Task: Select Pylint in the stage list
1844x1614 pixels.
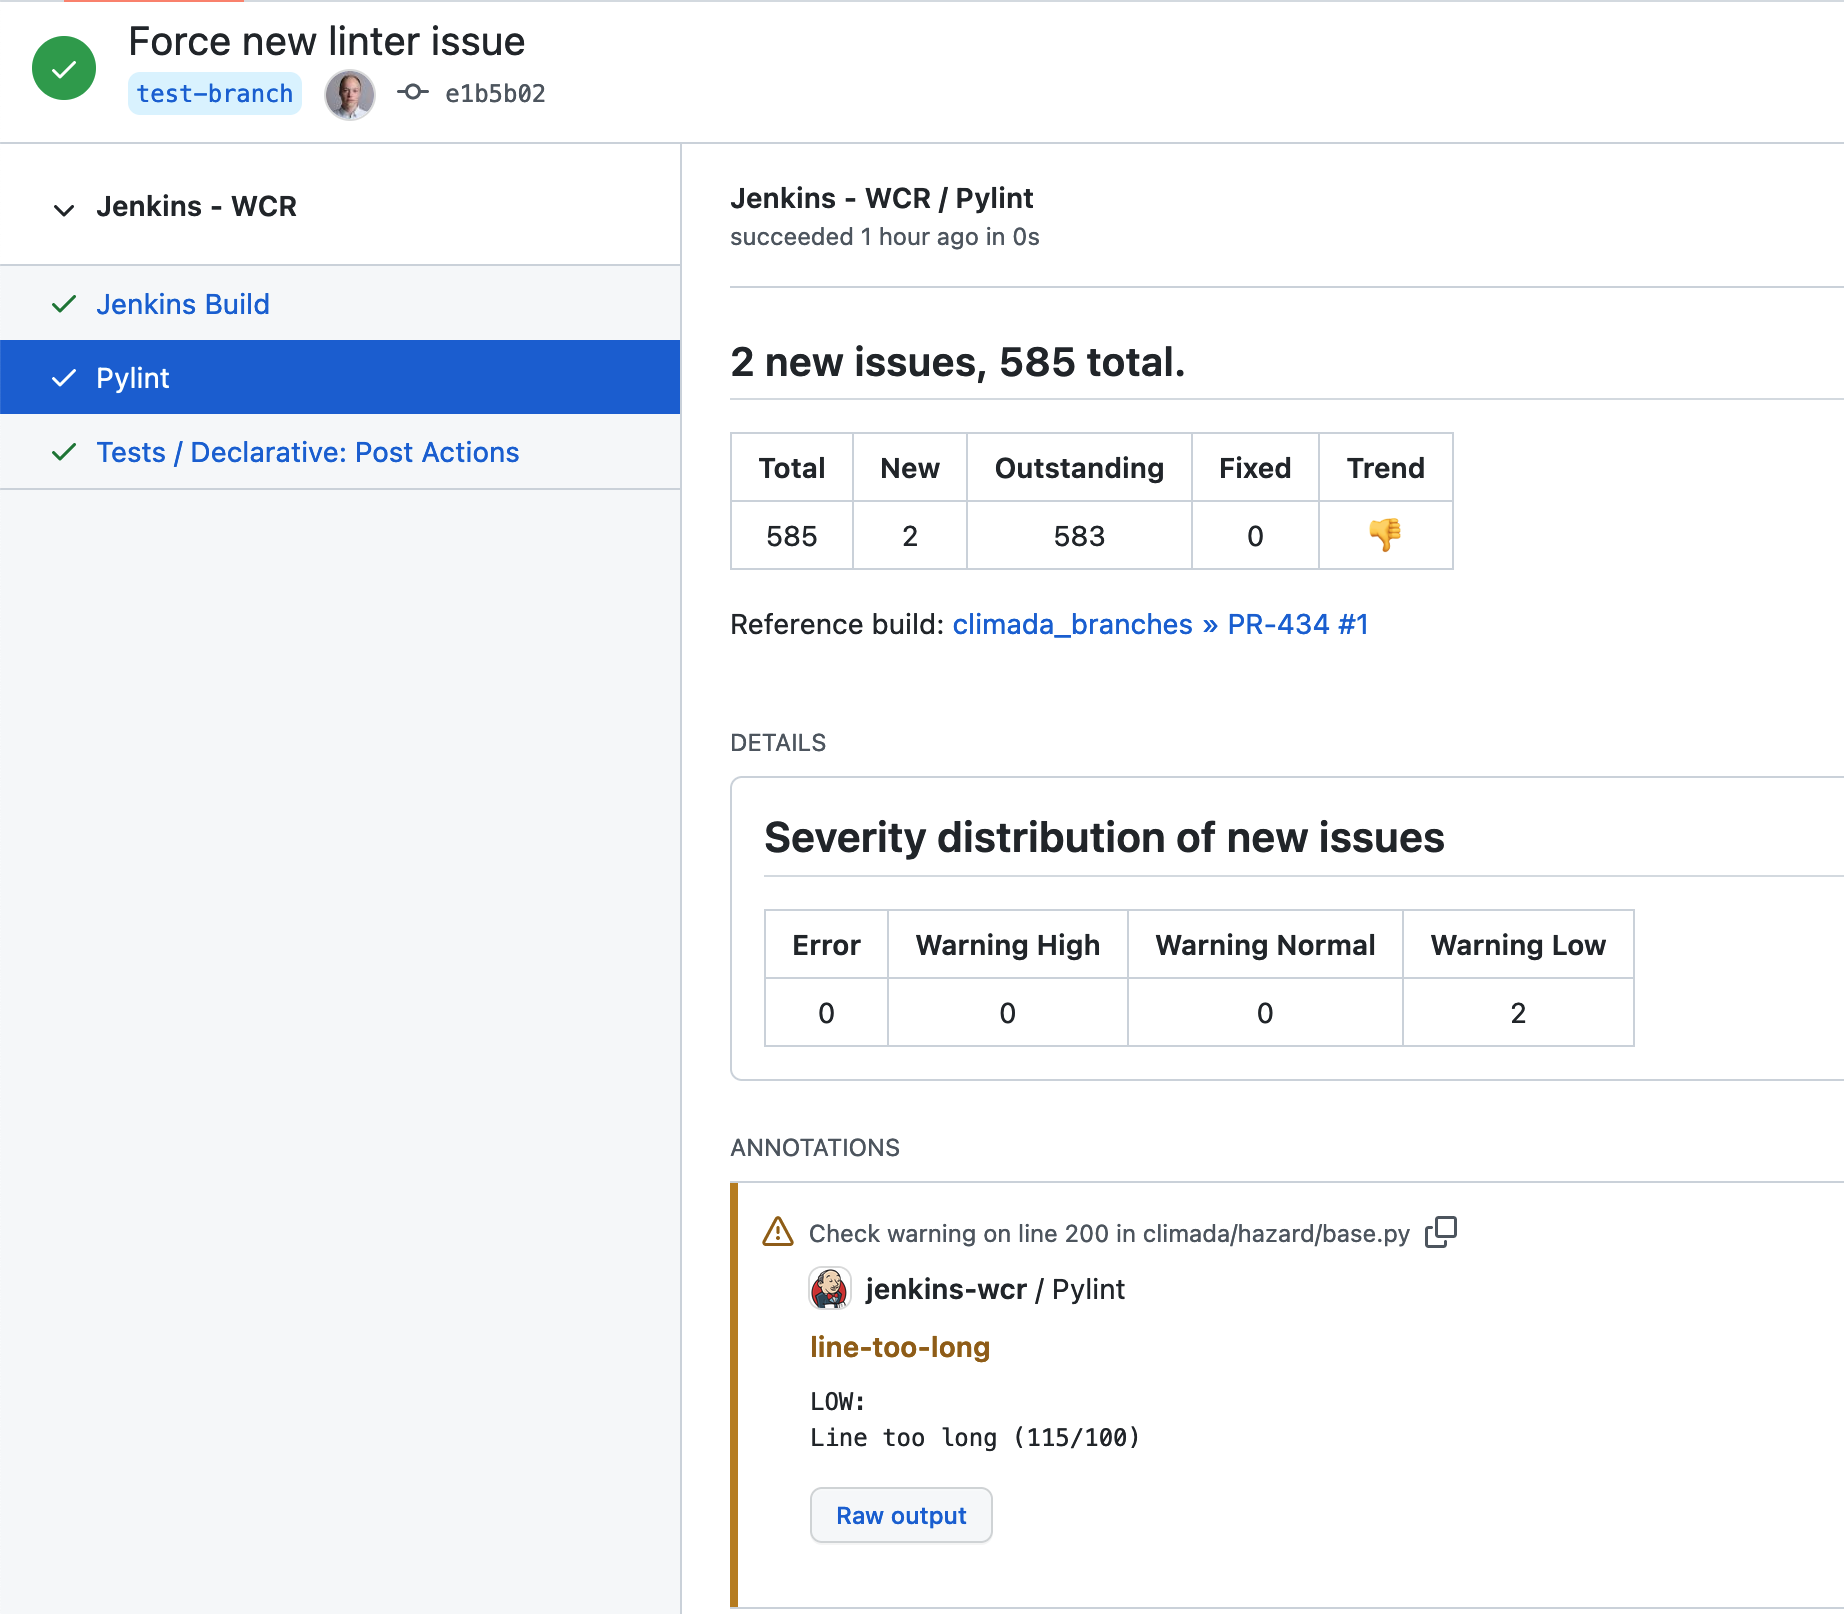Action: click(x=133, y=378)
